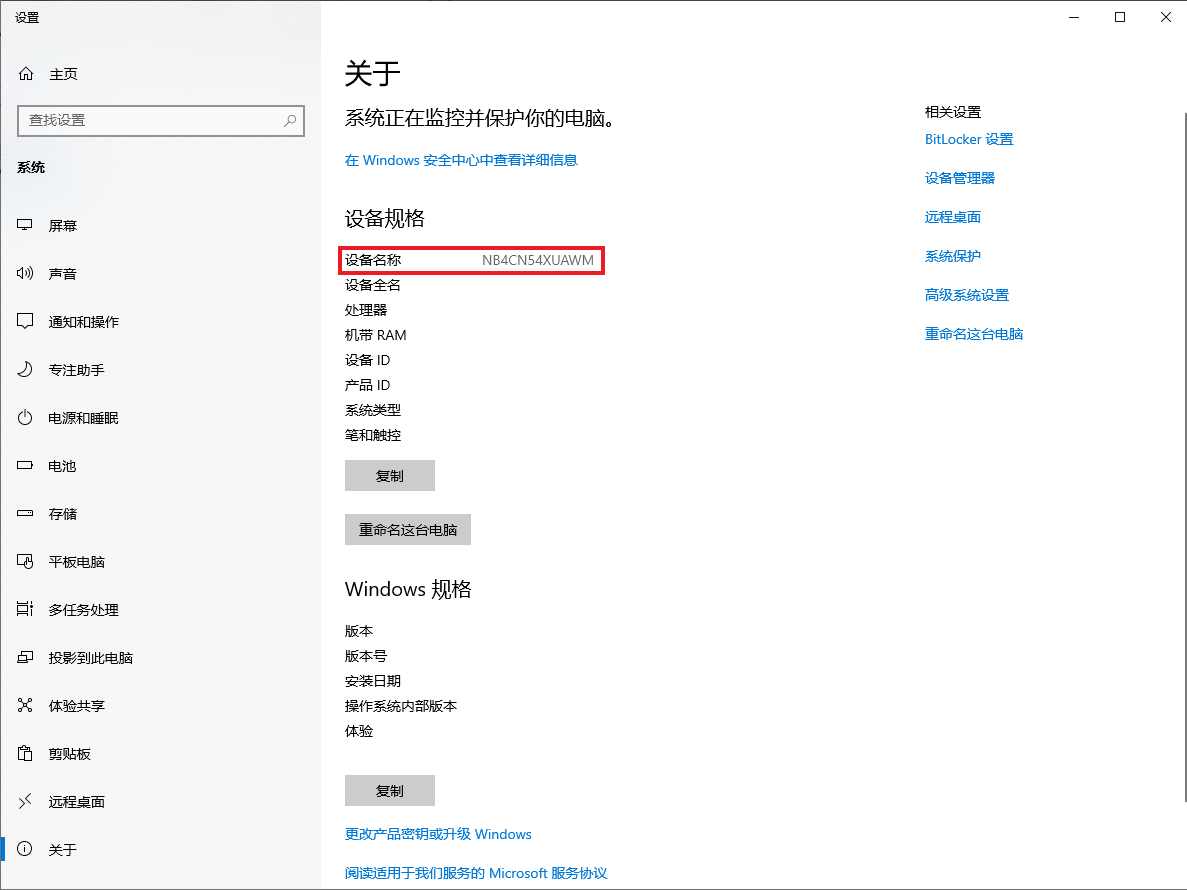Select Clipboard (剪贴板) in sidebar

pos(70,754)
